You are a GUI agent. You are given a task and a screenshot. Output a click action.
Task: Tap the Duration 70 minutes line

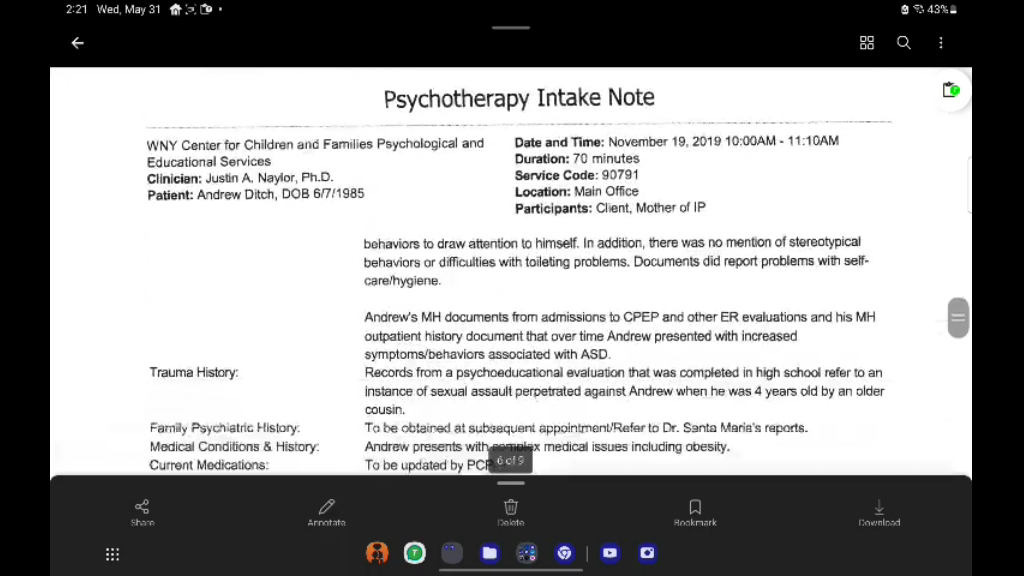point(577,159)
